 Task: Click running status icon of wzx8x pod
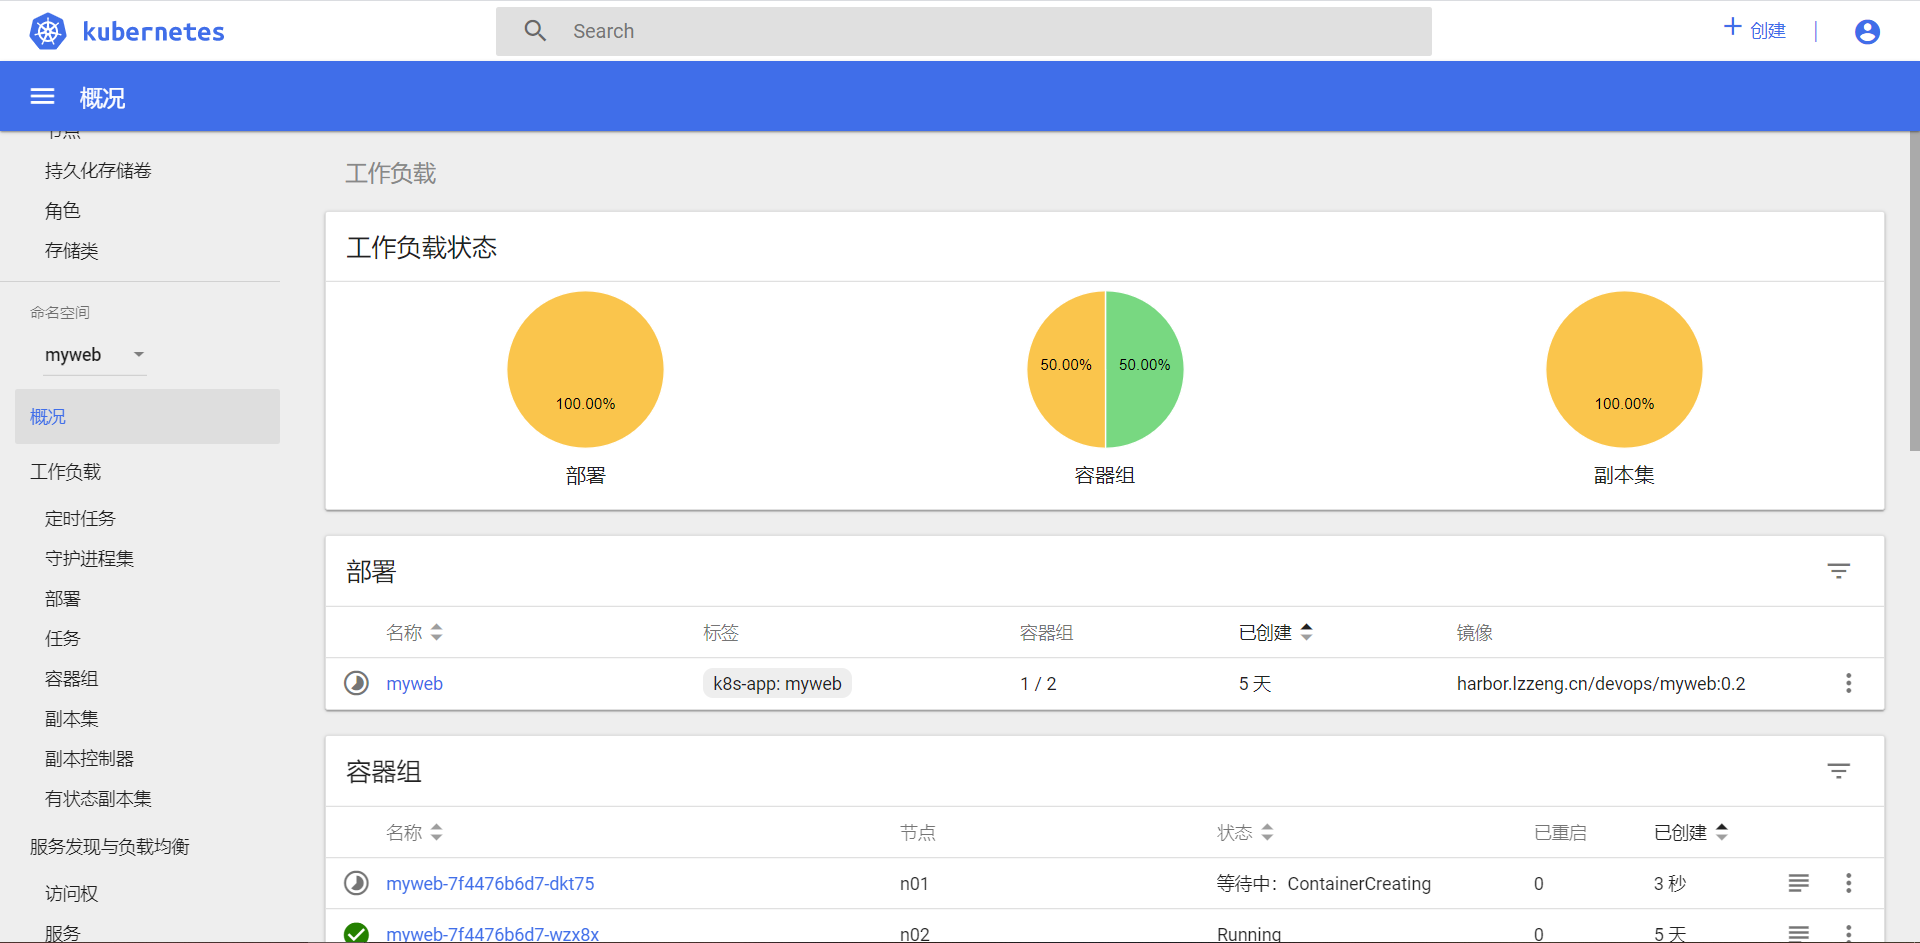coord(356,933)
